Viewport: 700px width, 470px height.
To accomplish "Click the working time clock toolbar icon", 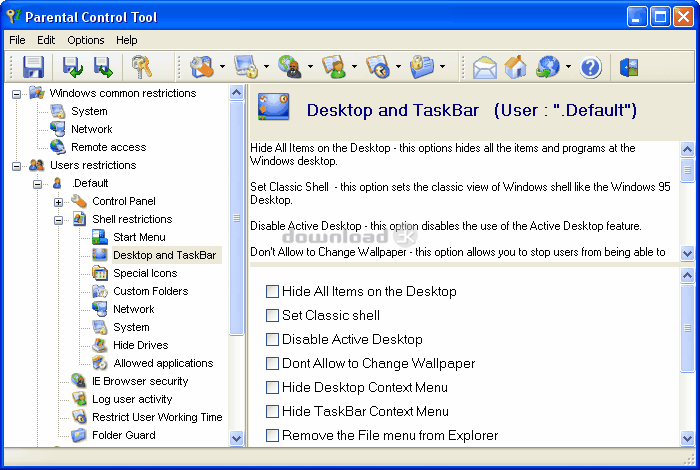I will coord(378,67).
